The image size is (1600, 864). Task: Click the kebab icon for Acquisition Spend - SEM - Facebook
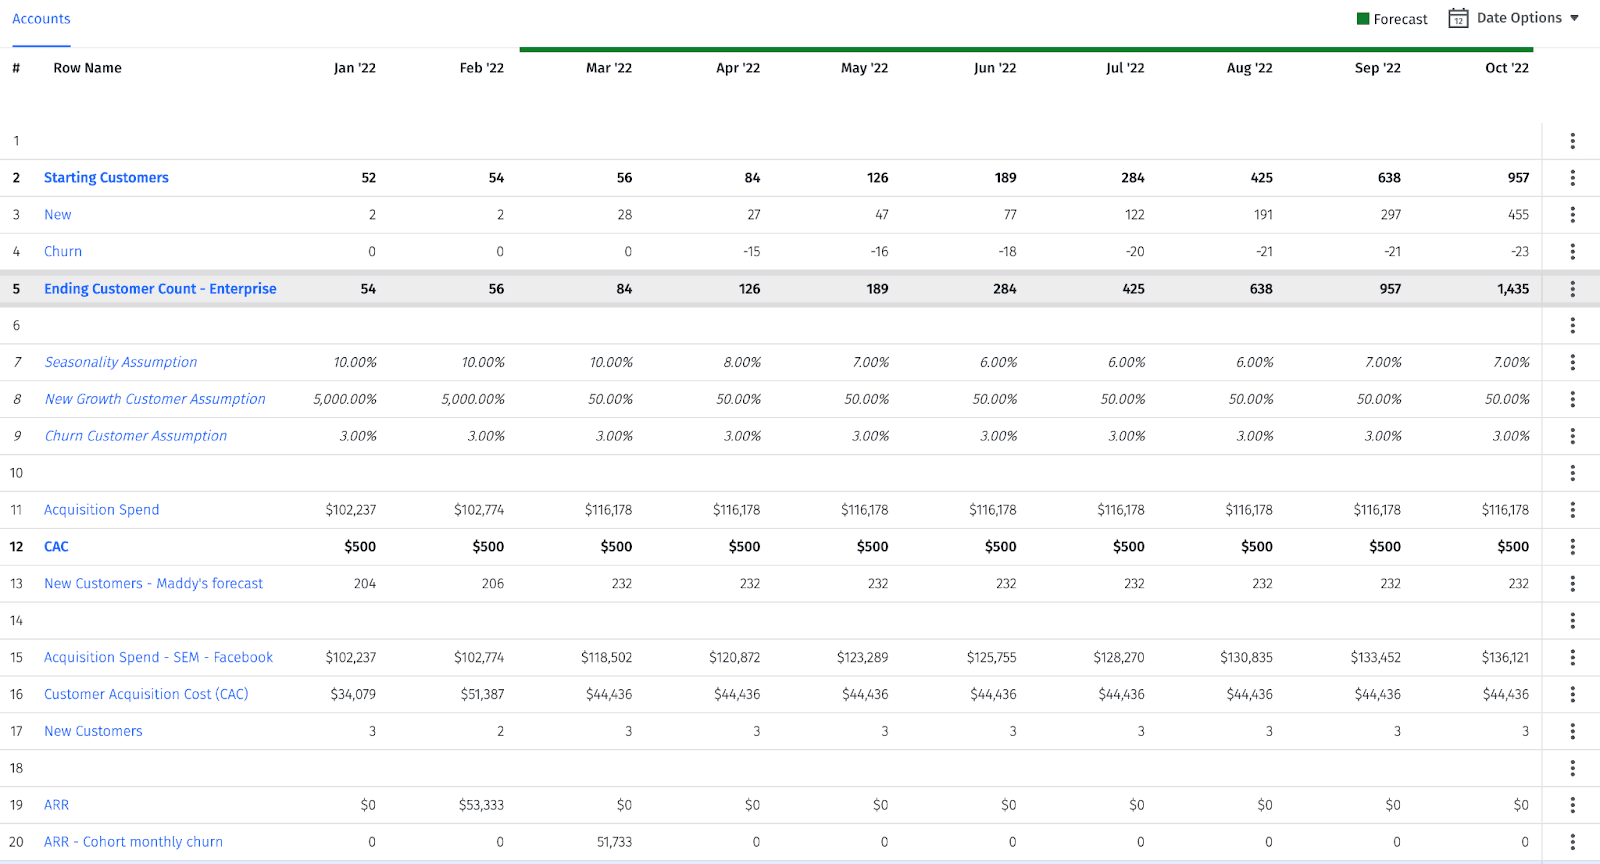pos(1572,658)
